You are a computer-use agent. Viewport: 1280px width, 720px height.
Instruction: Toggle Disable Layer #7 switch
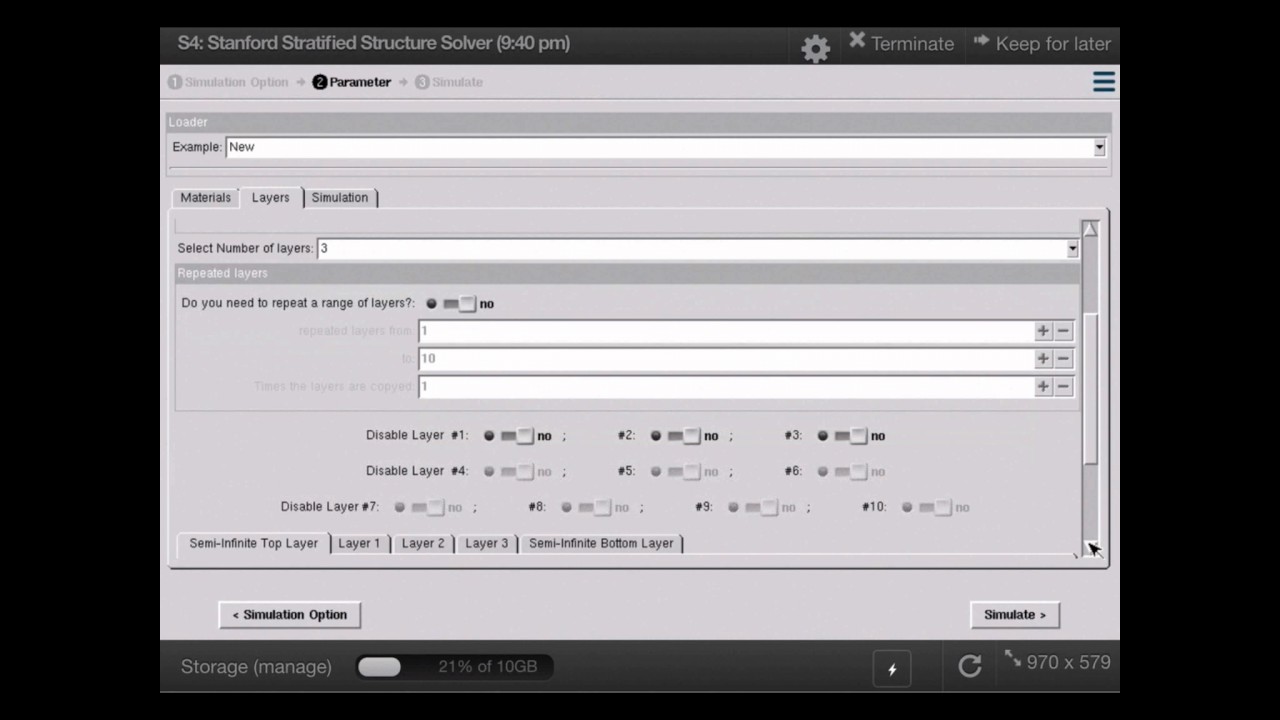428,508
